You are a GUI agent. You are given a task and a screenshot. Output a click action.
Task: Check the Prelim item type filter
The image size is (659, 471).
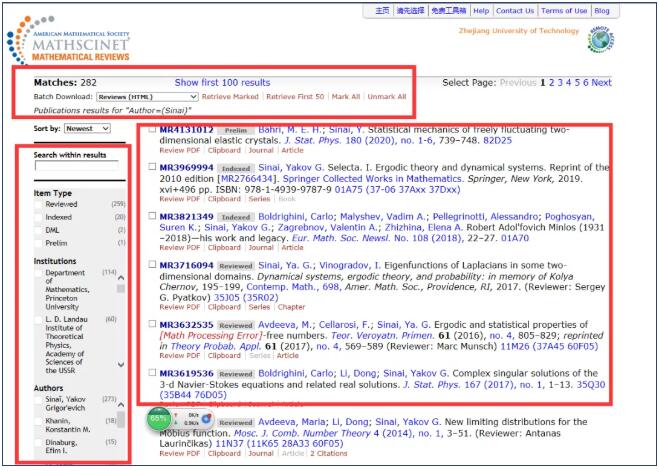[x=39, y=243]
